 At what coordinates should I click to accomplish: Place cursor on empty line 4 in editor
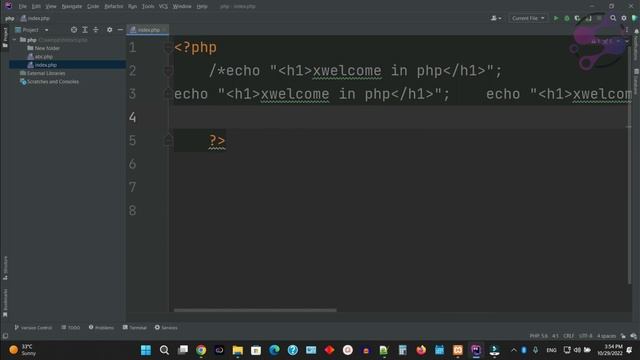pos(400,118)
